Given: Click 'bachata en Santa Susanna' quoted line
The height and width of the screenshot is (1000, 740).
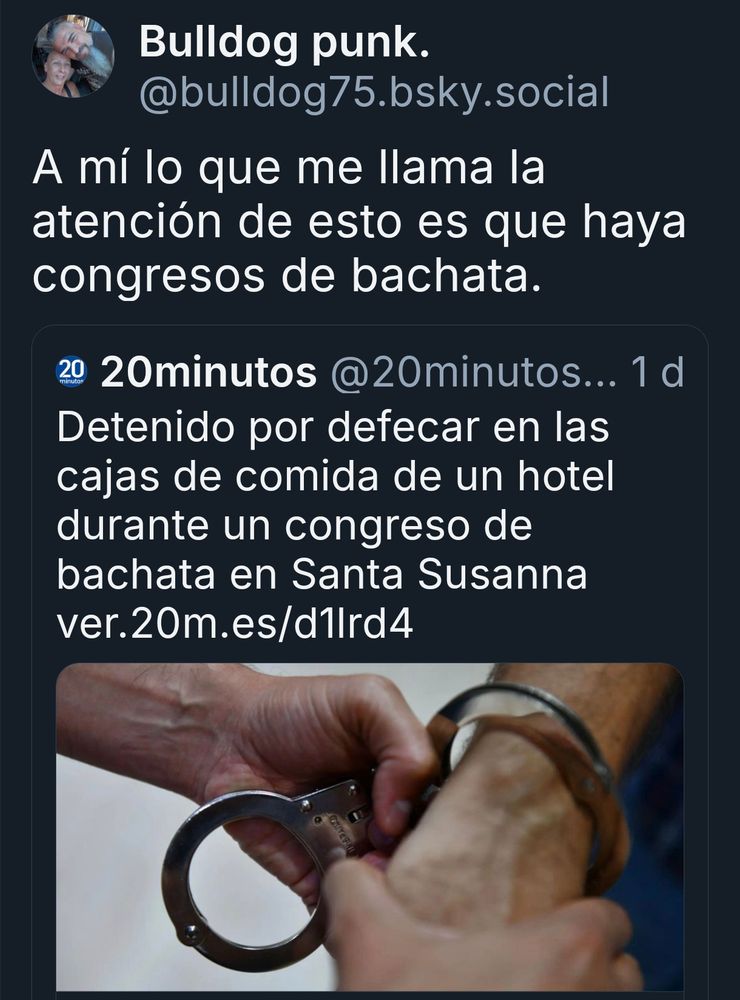Looking at the screenshot, I should (322, 575).
